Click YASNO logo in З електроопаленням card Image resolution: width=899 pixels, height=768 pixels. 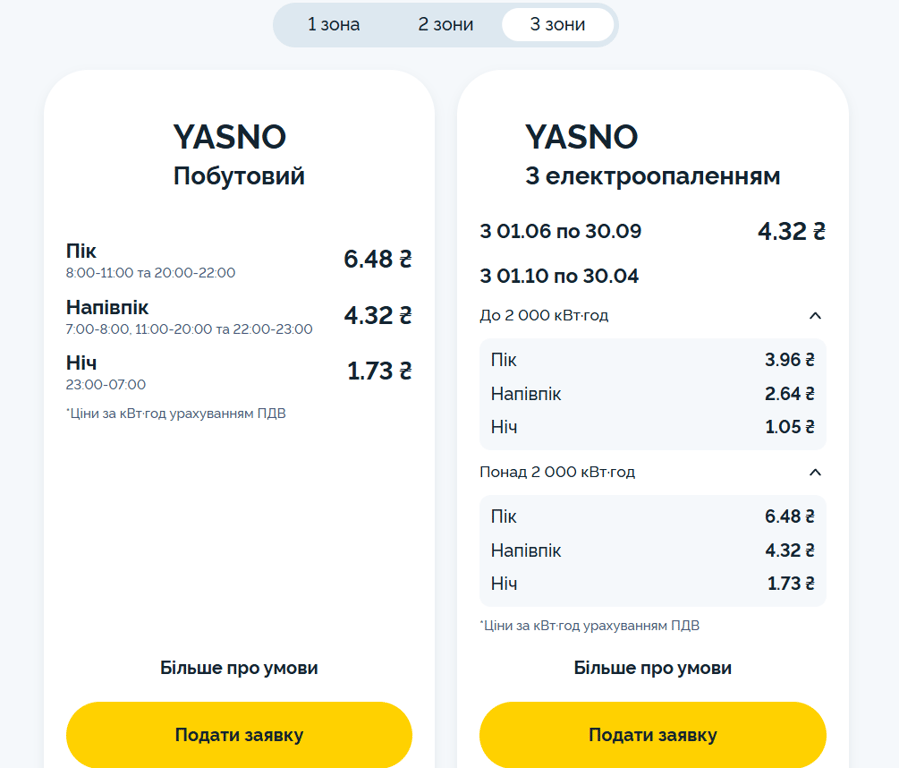tap(581, 136)
